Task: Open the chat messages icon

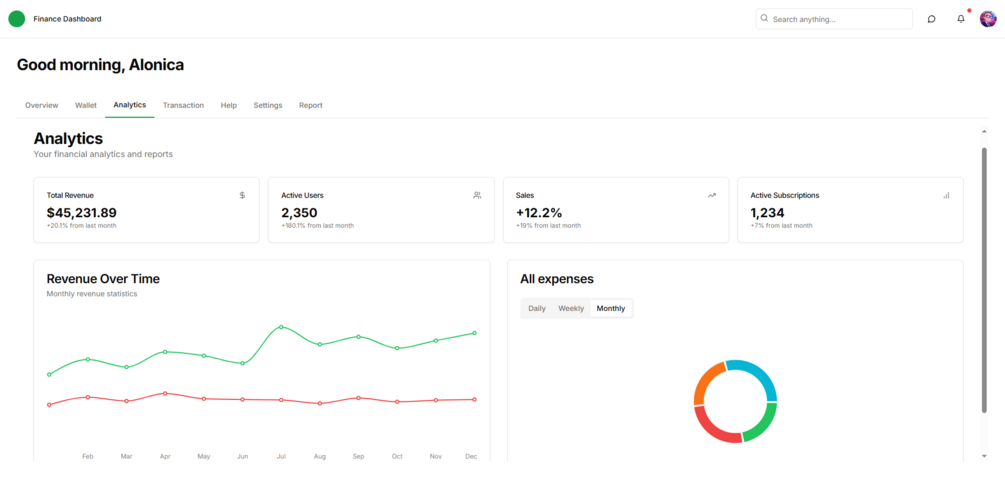Action: [x=931, y=19]
